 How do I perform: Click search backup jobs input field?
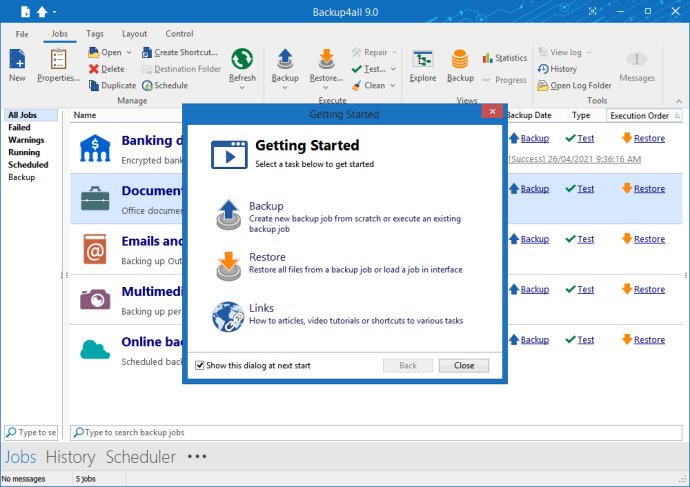point(376,432)
